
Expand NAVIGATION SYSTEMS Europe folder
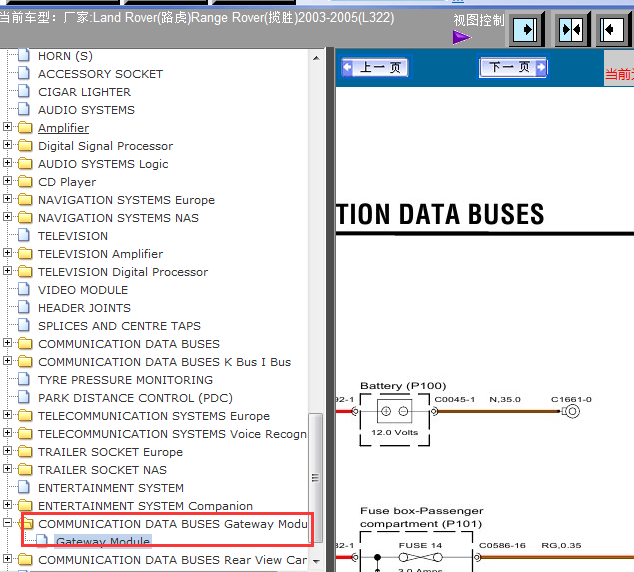(7, 199)
